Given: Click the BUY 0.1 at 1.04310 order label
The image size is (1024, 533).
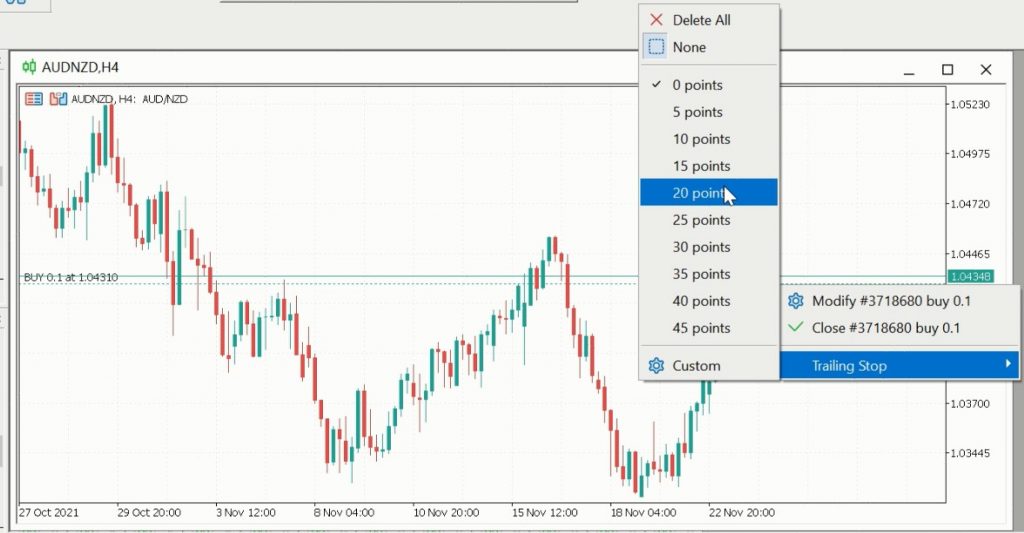Looking at the screenshot, I should coord(71,277).
